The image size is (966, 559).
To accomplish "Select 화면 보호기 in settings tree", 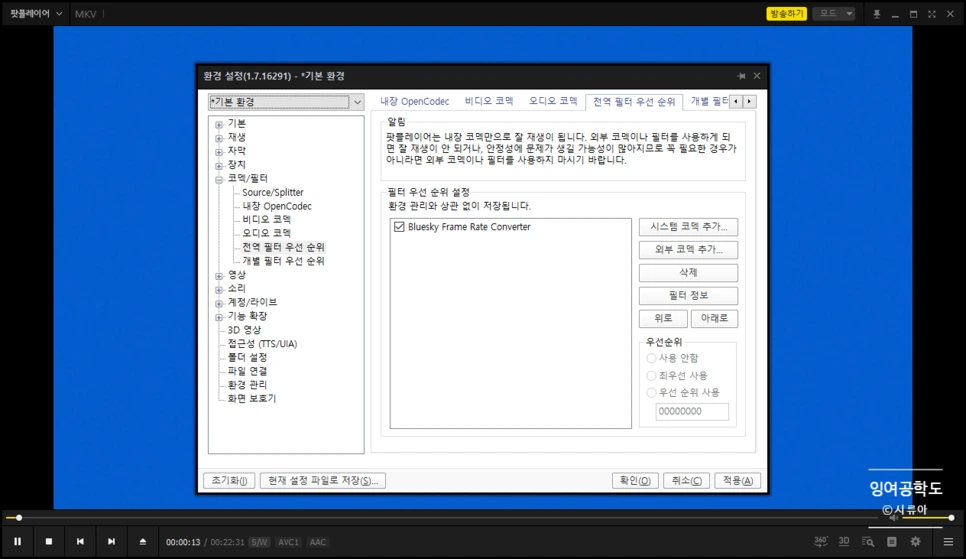I will tap(252, 399).
